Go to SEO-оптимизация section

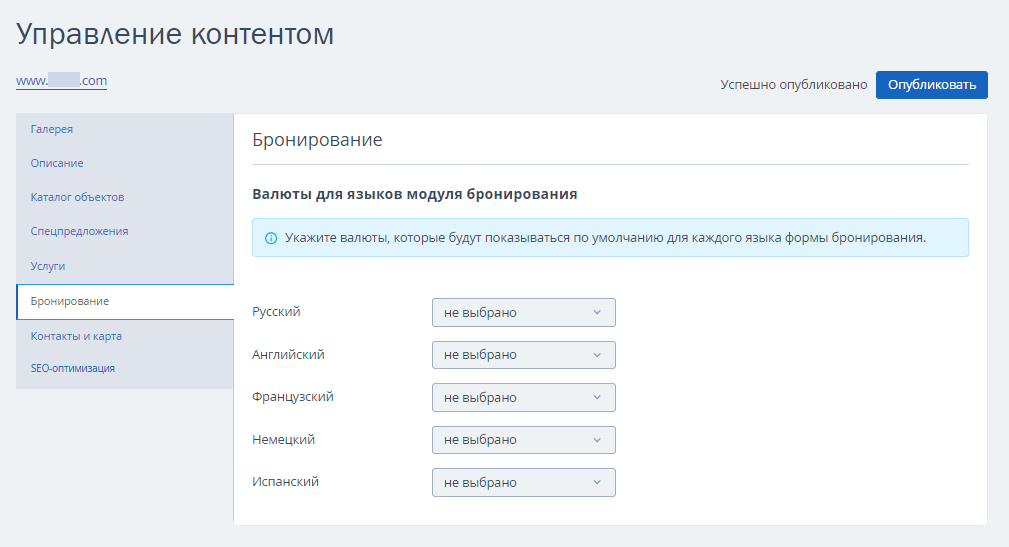[x=73, y=368]
